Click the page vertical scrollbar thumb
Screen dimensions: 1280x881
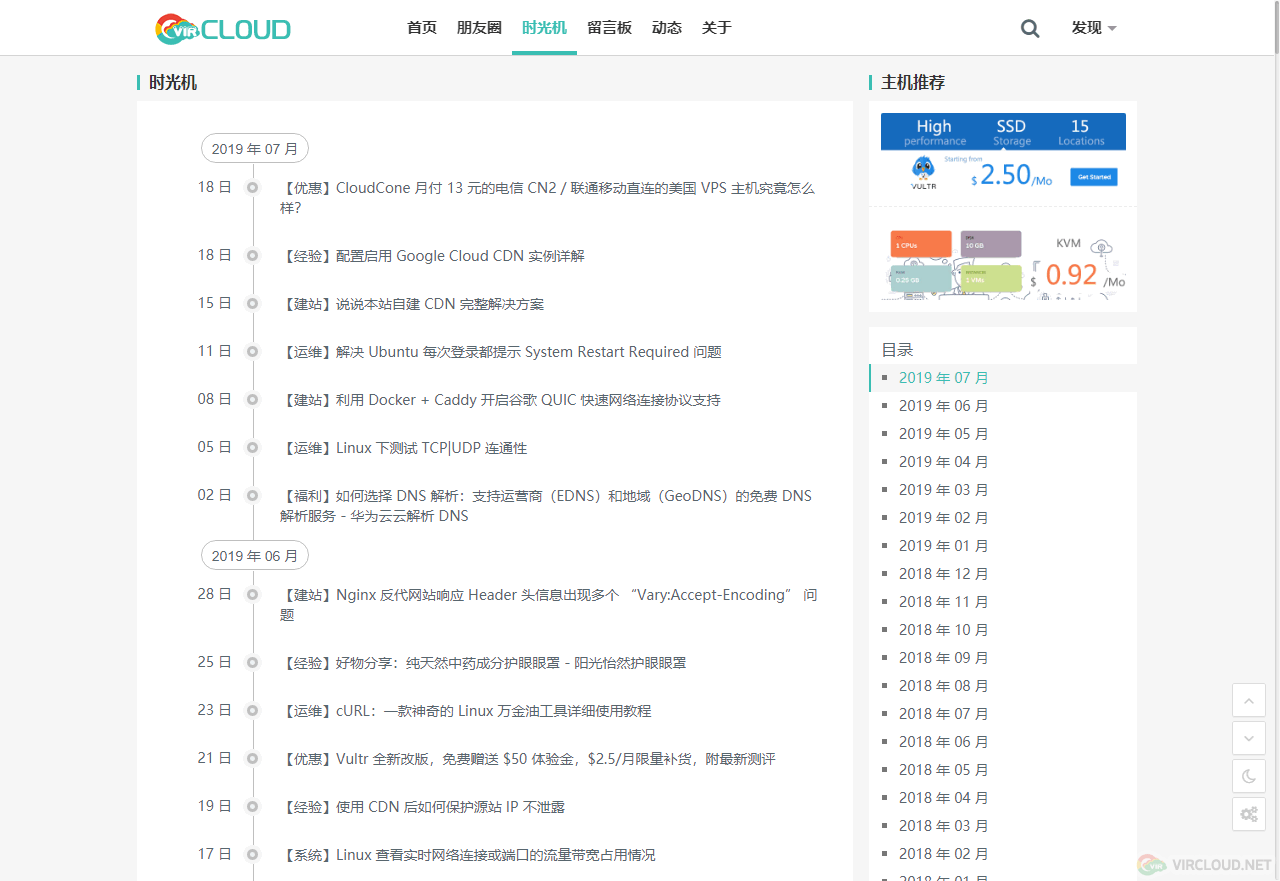[1276, 27]
